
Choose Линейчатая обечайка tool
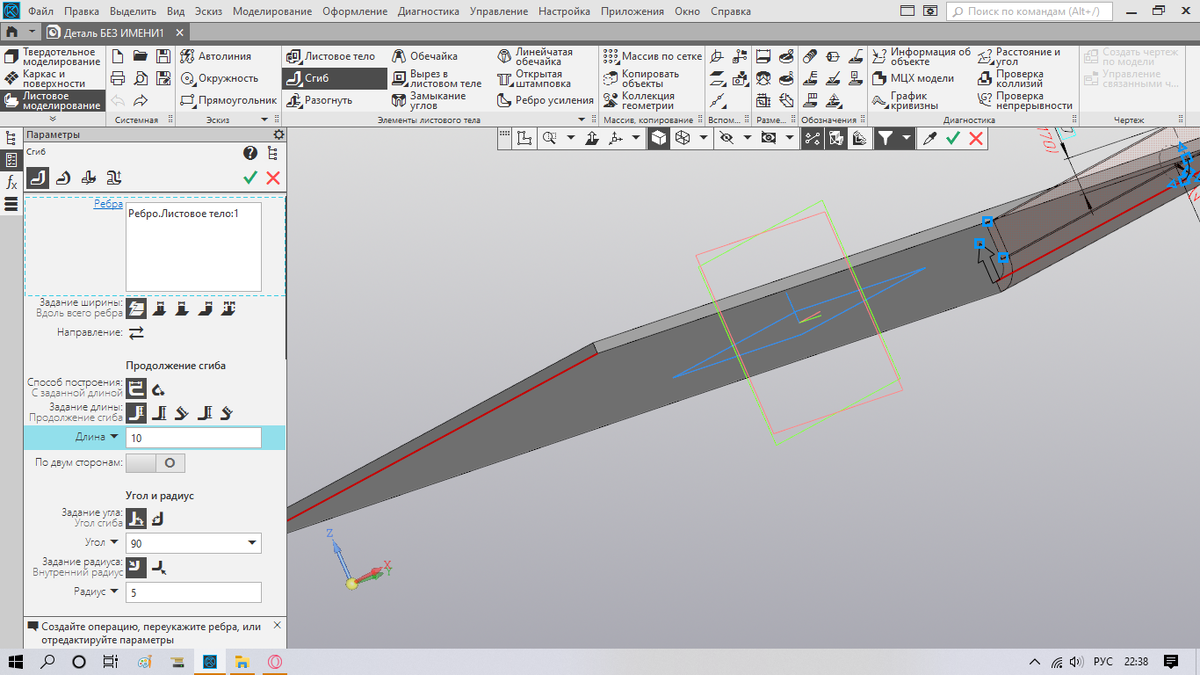pyautogui.click(x=535, y=56)
